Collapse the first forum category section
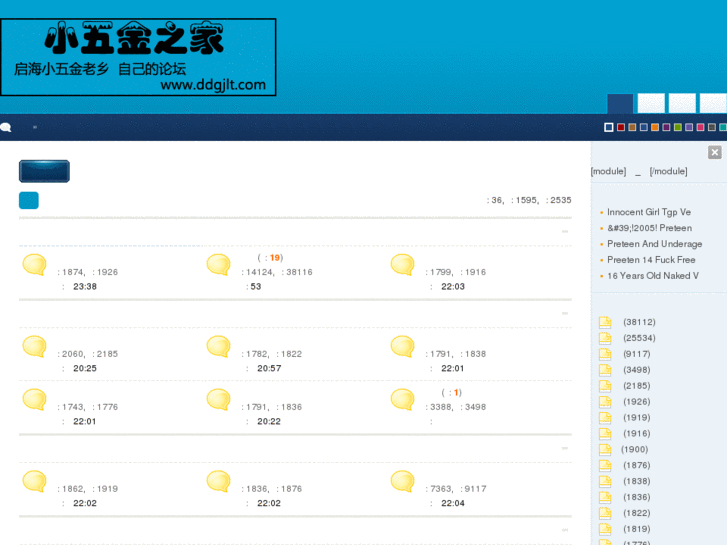This screenshot has width=727, height=545. [x=565, y=231]
